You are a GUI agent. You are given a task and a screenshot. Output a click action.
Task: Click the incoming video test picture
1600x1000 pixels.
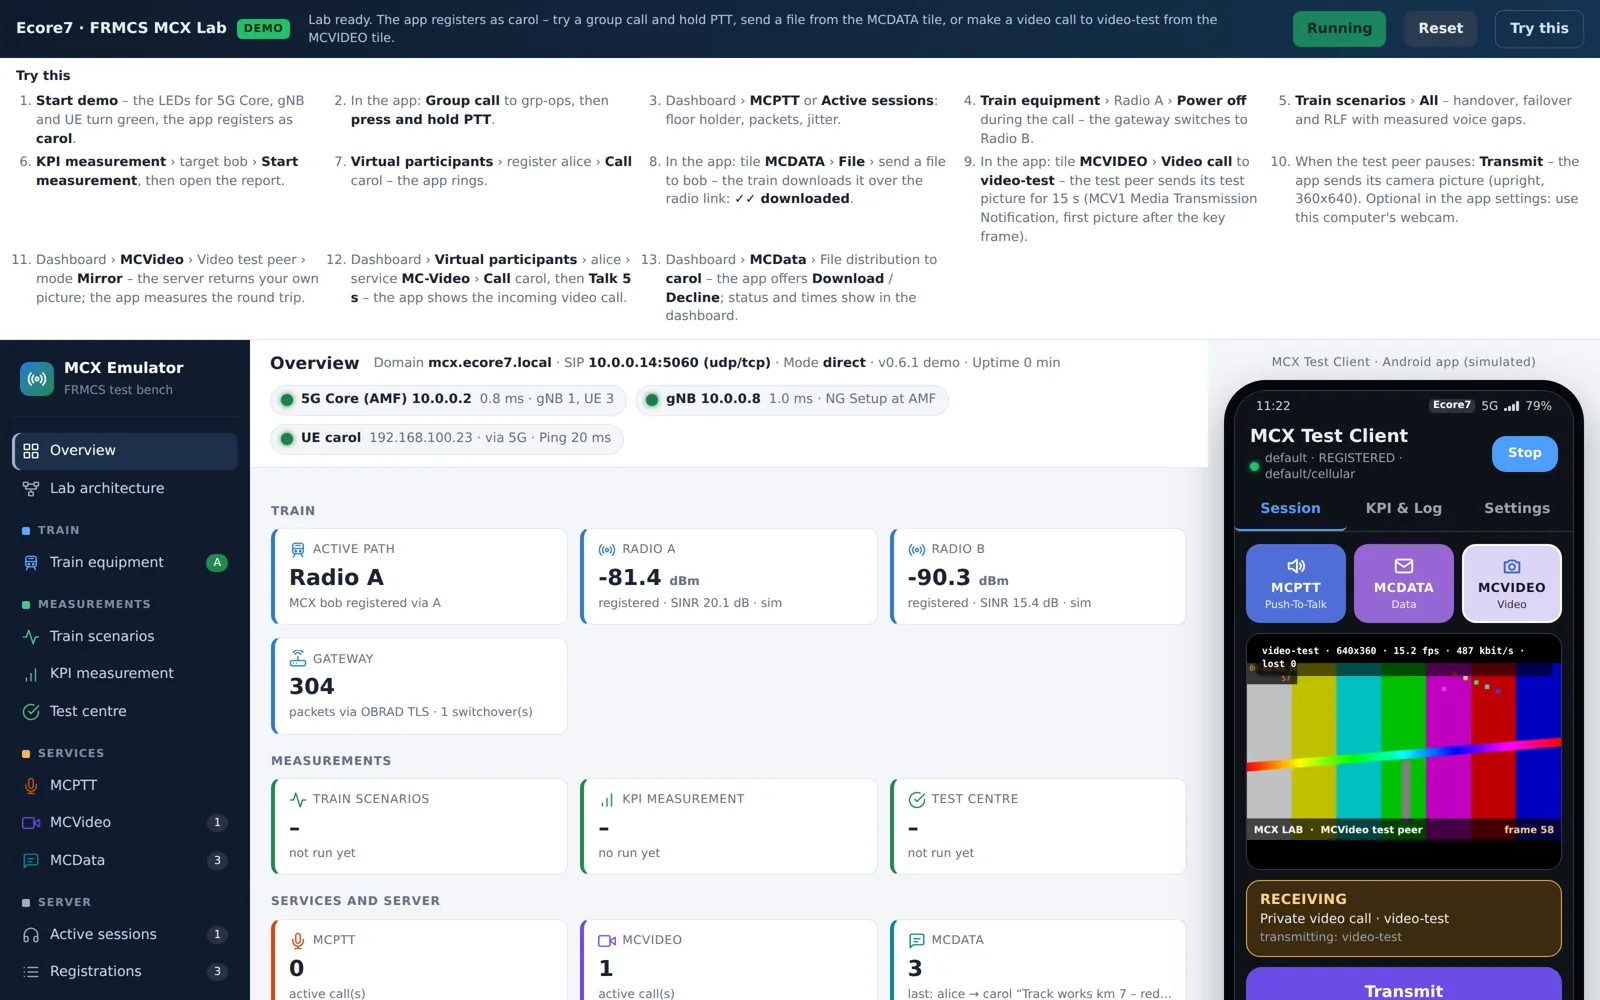(x=1403, y=750)
